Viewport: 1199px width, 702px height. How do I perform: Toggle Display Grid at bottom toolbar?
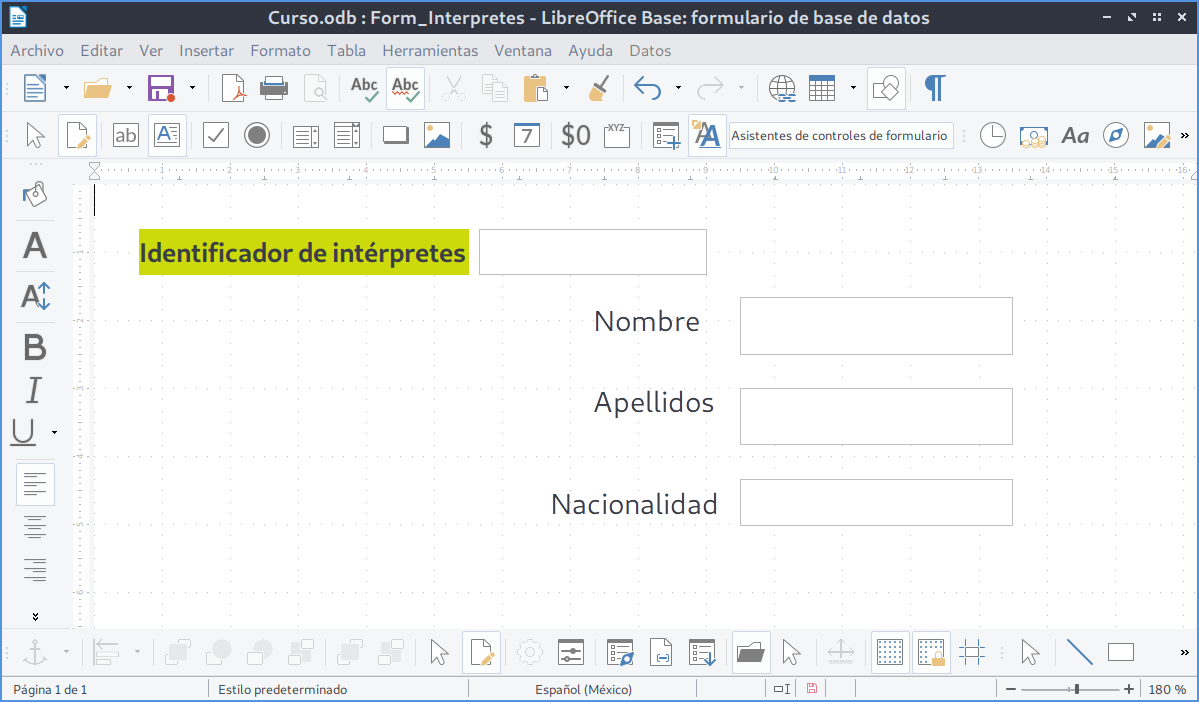889,653
